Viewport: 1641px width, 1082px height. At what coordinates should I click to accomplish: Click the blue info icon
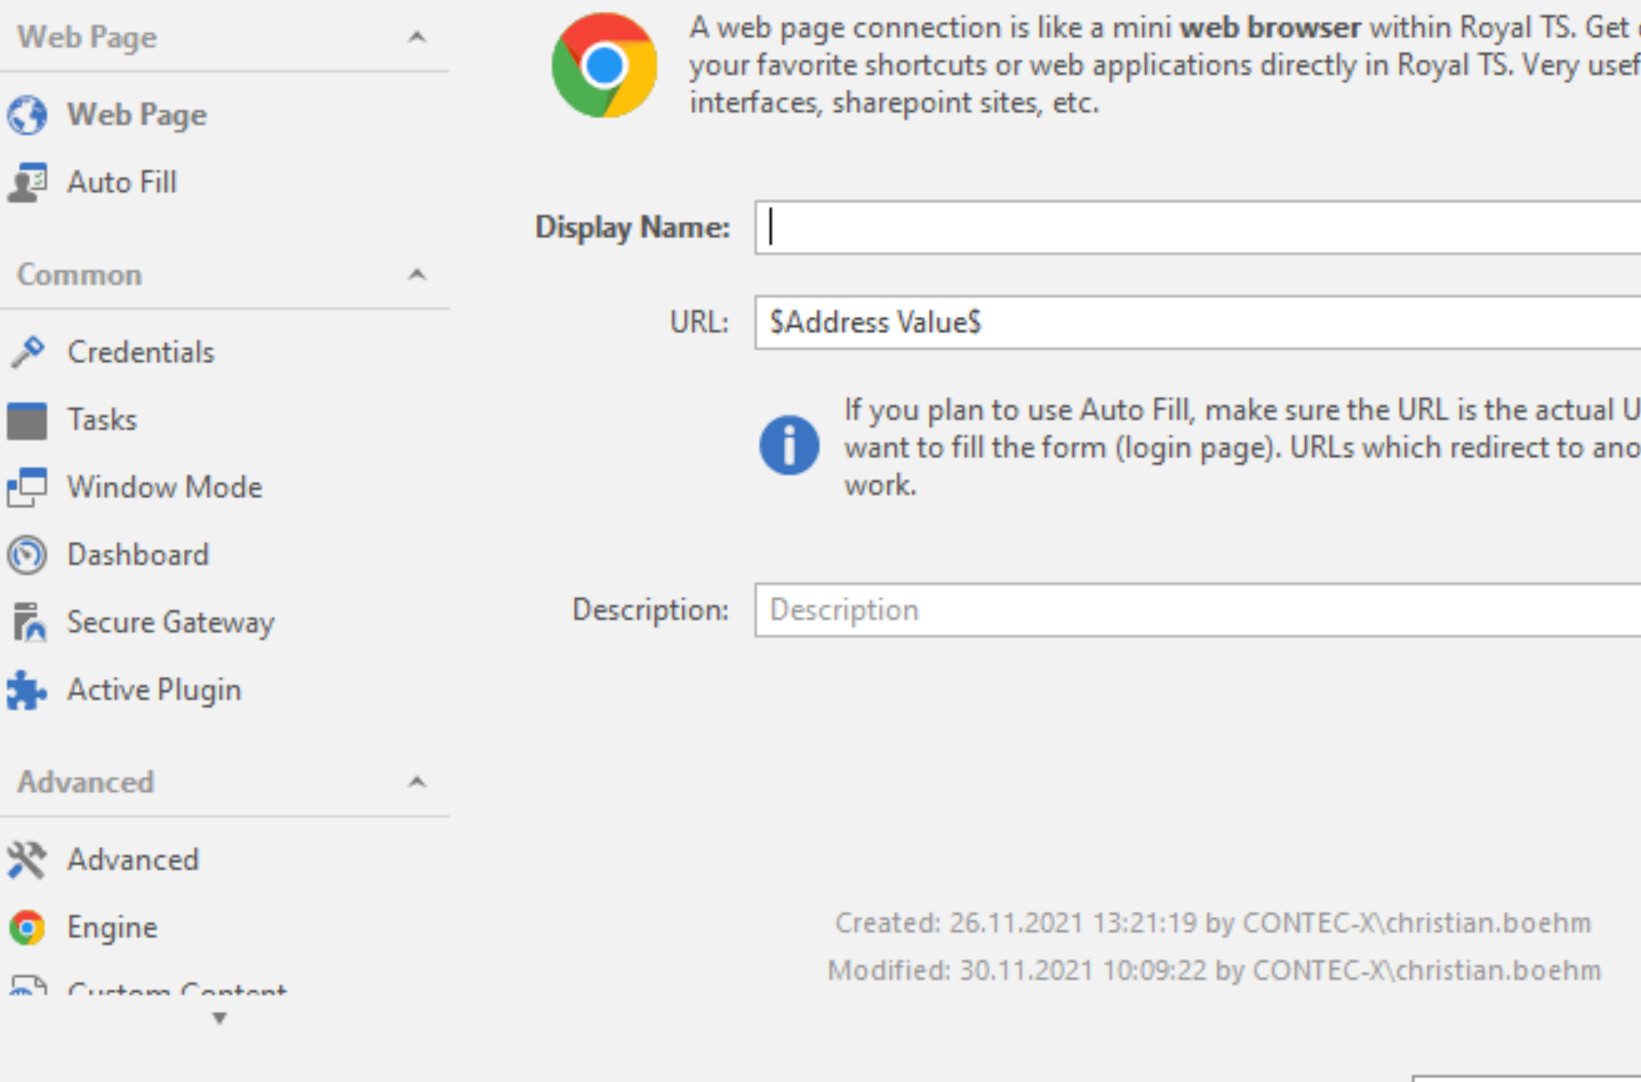[x=789, y=445]
